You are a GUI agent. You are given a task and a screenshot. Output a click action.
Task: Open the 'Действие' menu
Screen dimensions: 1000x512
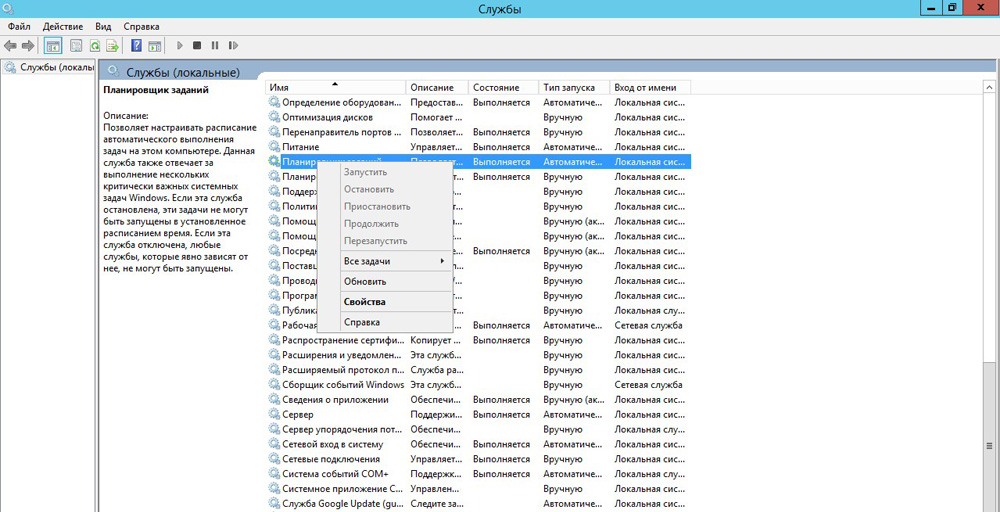pos(63,26)
